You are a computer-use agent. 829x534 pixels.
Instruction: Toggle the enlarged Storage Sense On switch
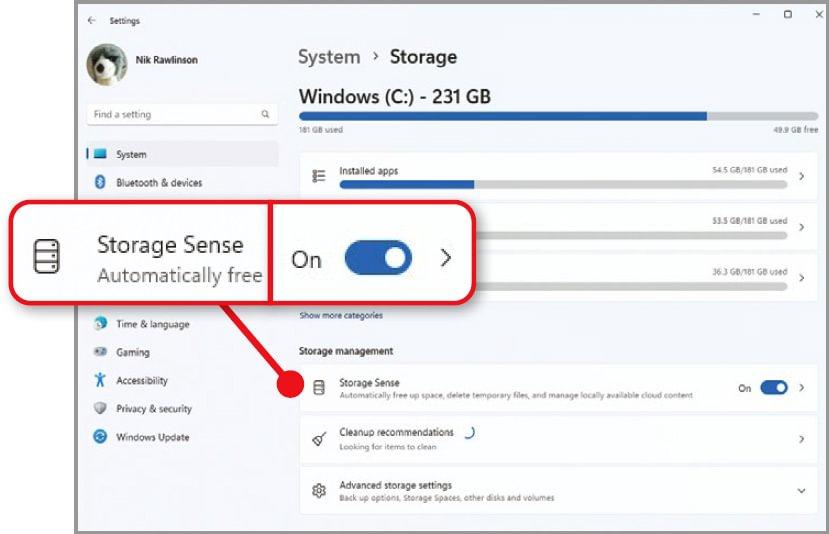click(x=378, y=258)
